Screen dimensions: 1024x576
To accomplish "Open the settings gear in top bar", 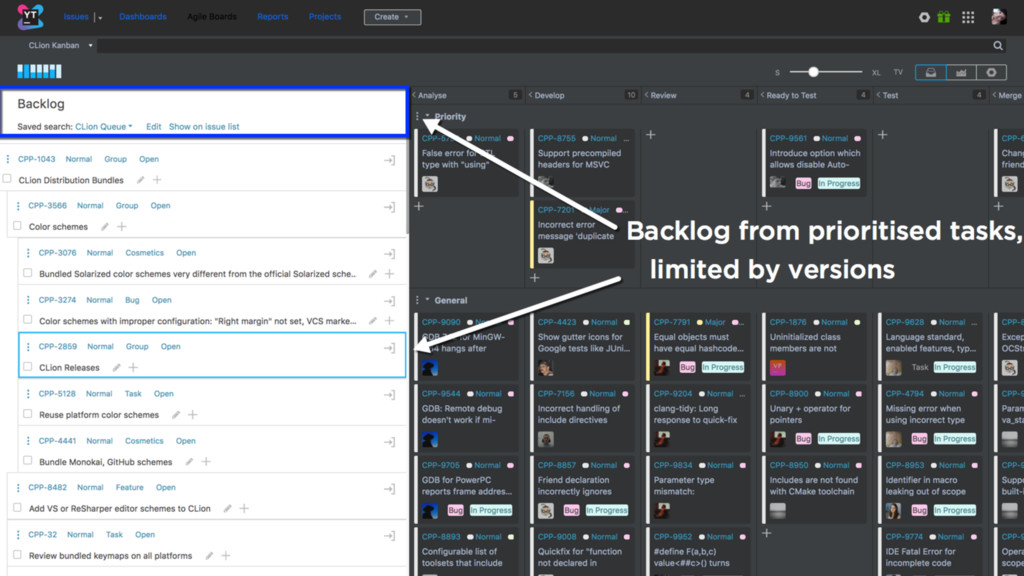I will (x=924, y=18).
